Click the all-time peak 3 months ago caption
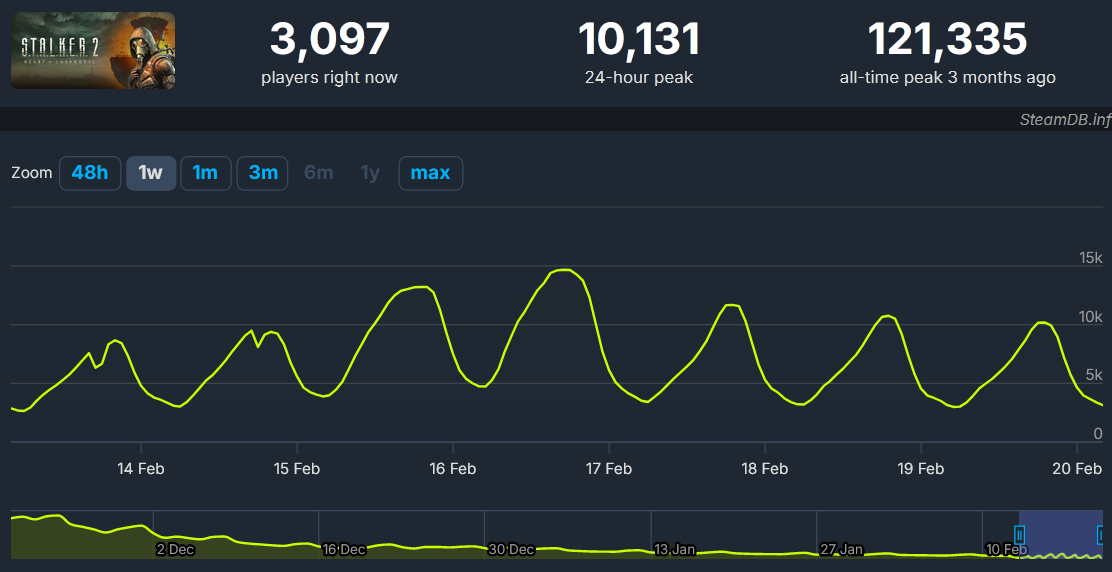This screenshot has height=572, width=1112. pyautogui.click(x=947, y=77)
